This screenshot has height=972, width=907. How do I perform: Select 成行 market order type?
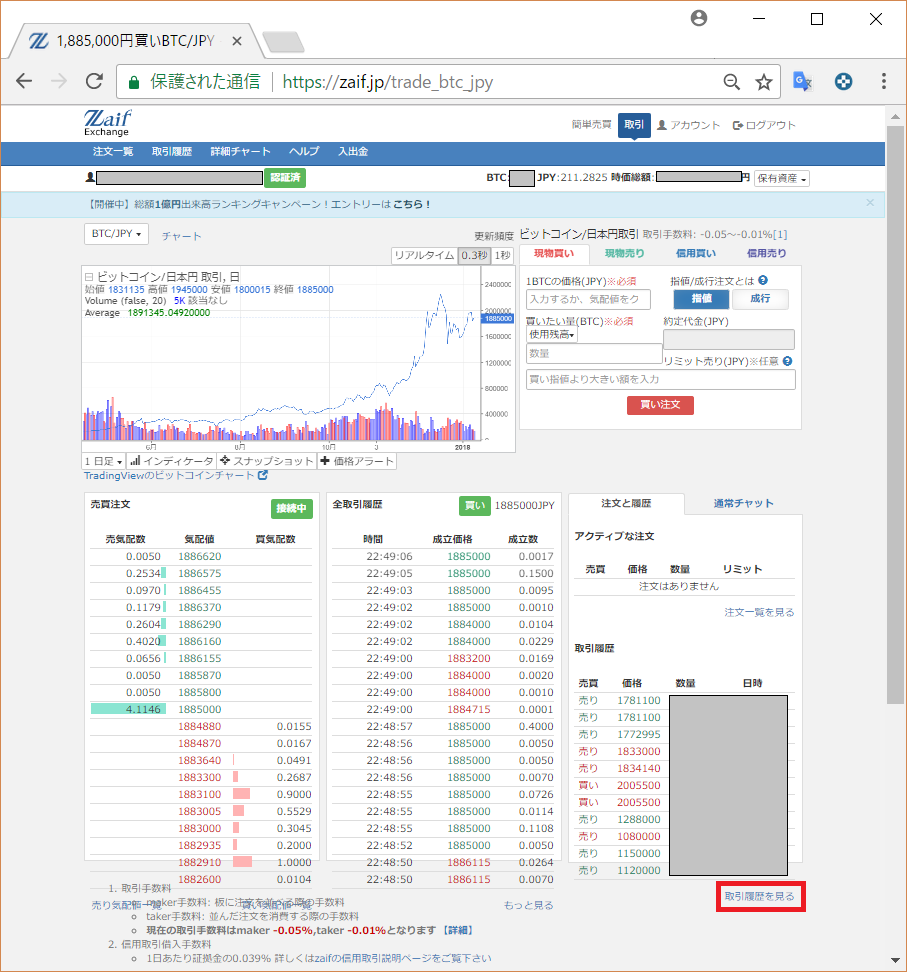760,299
